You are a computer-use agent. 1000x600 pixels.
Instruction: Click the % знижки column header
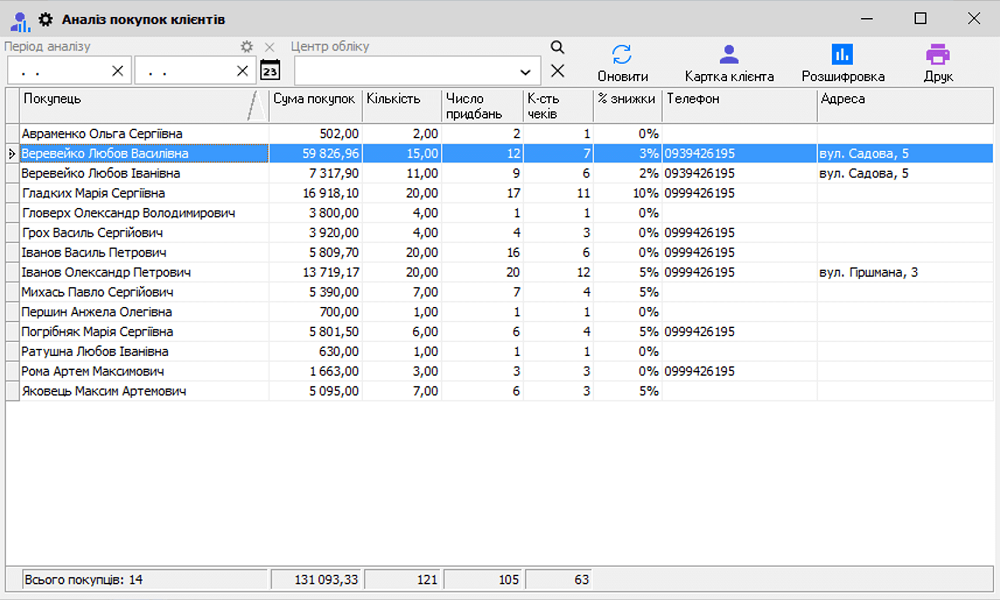[x=626, y=99]
